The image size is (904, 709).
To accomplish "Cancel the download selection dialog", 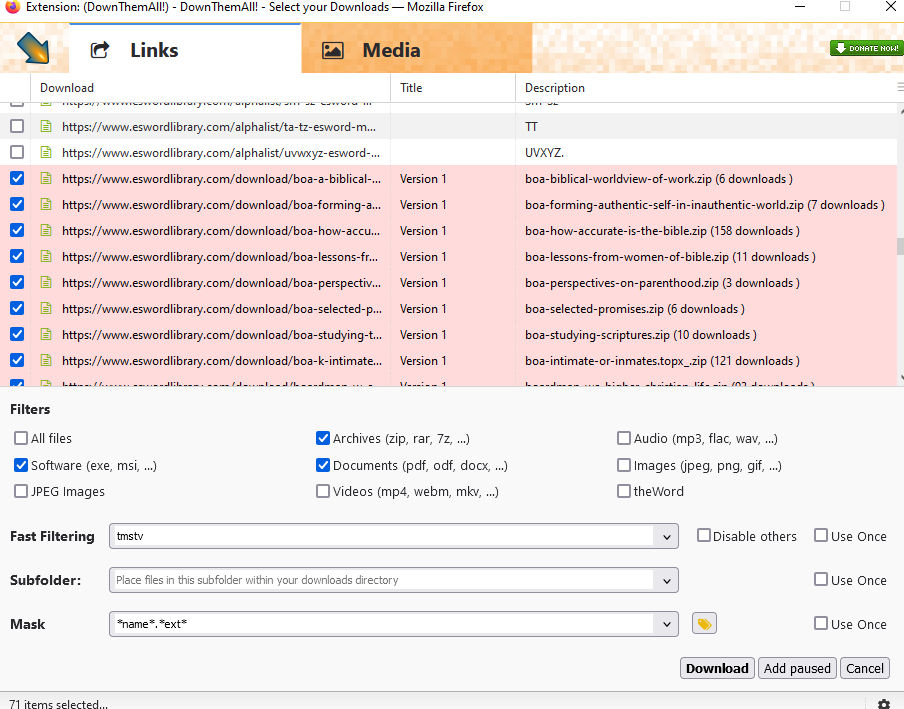I will pos(864,668).
